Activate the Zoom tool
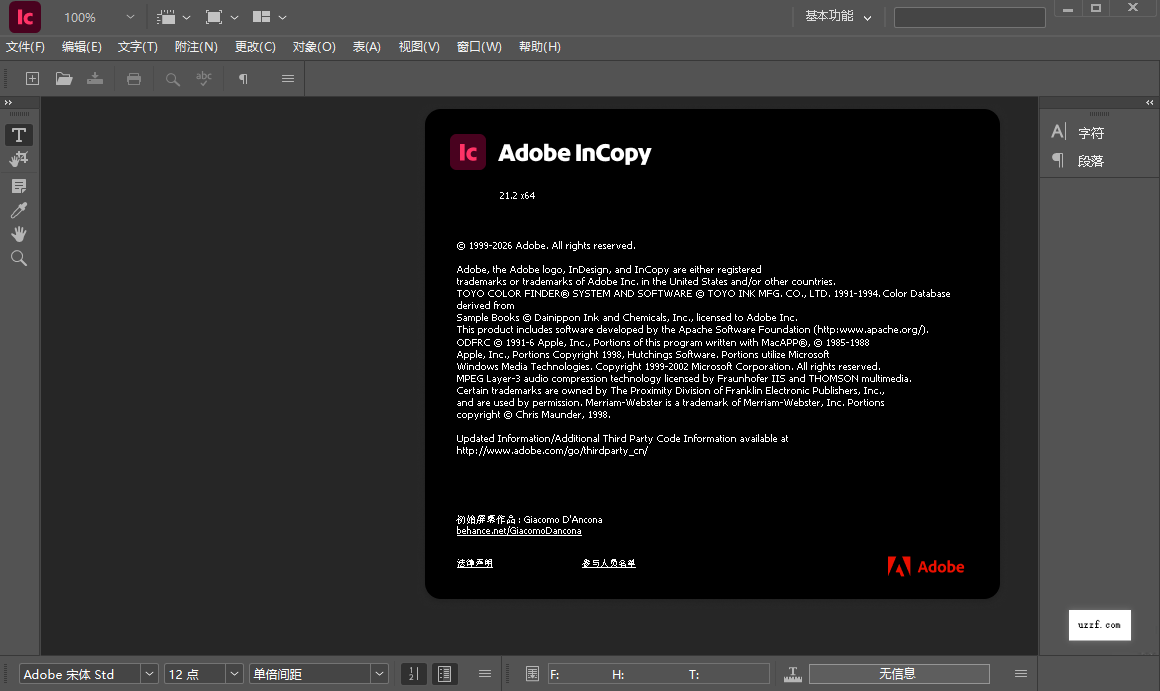1160x691 pixels. (18, 258)
